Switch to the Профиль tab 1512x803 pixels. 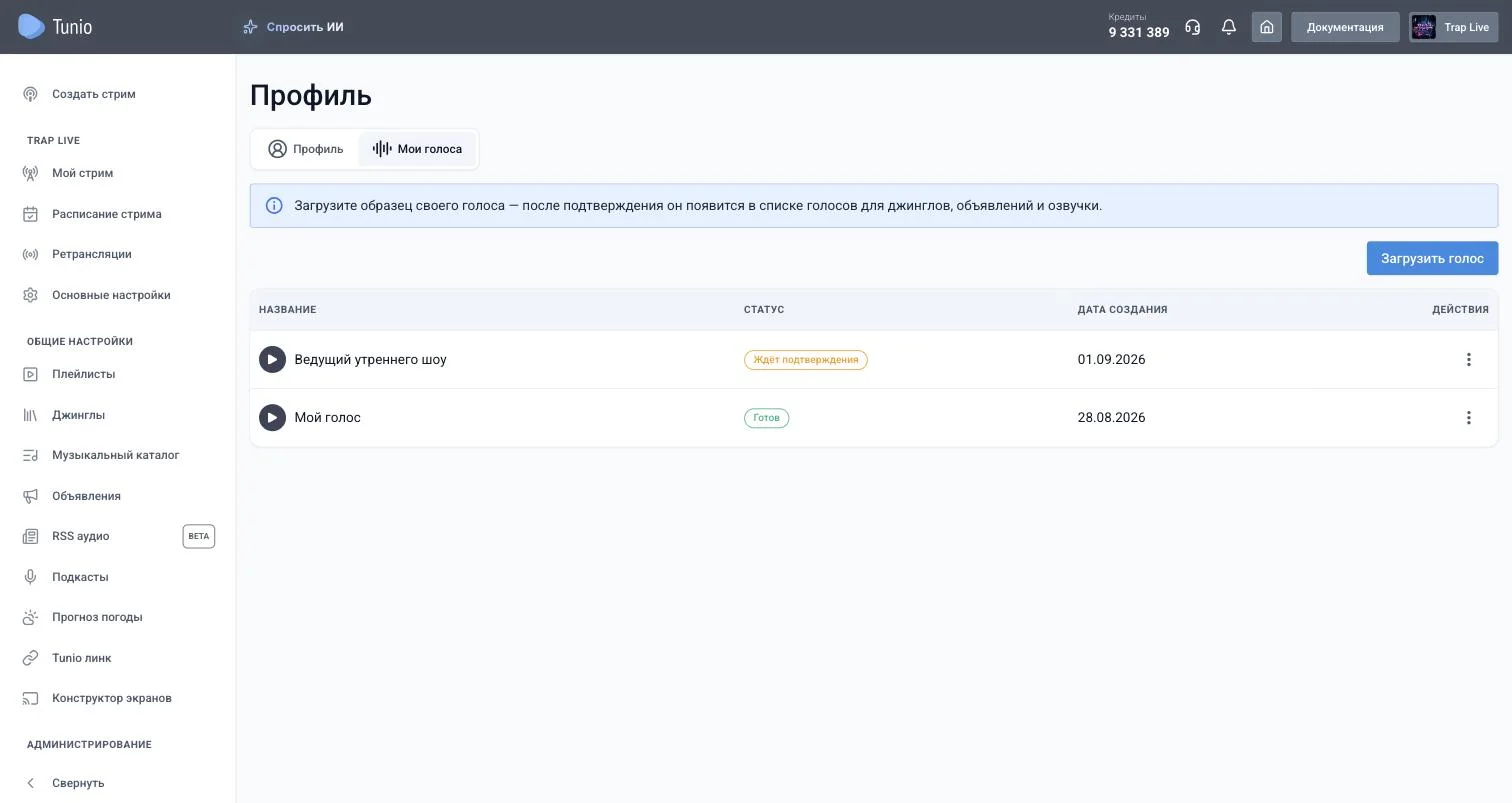click(x=306, y=149)
